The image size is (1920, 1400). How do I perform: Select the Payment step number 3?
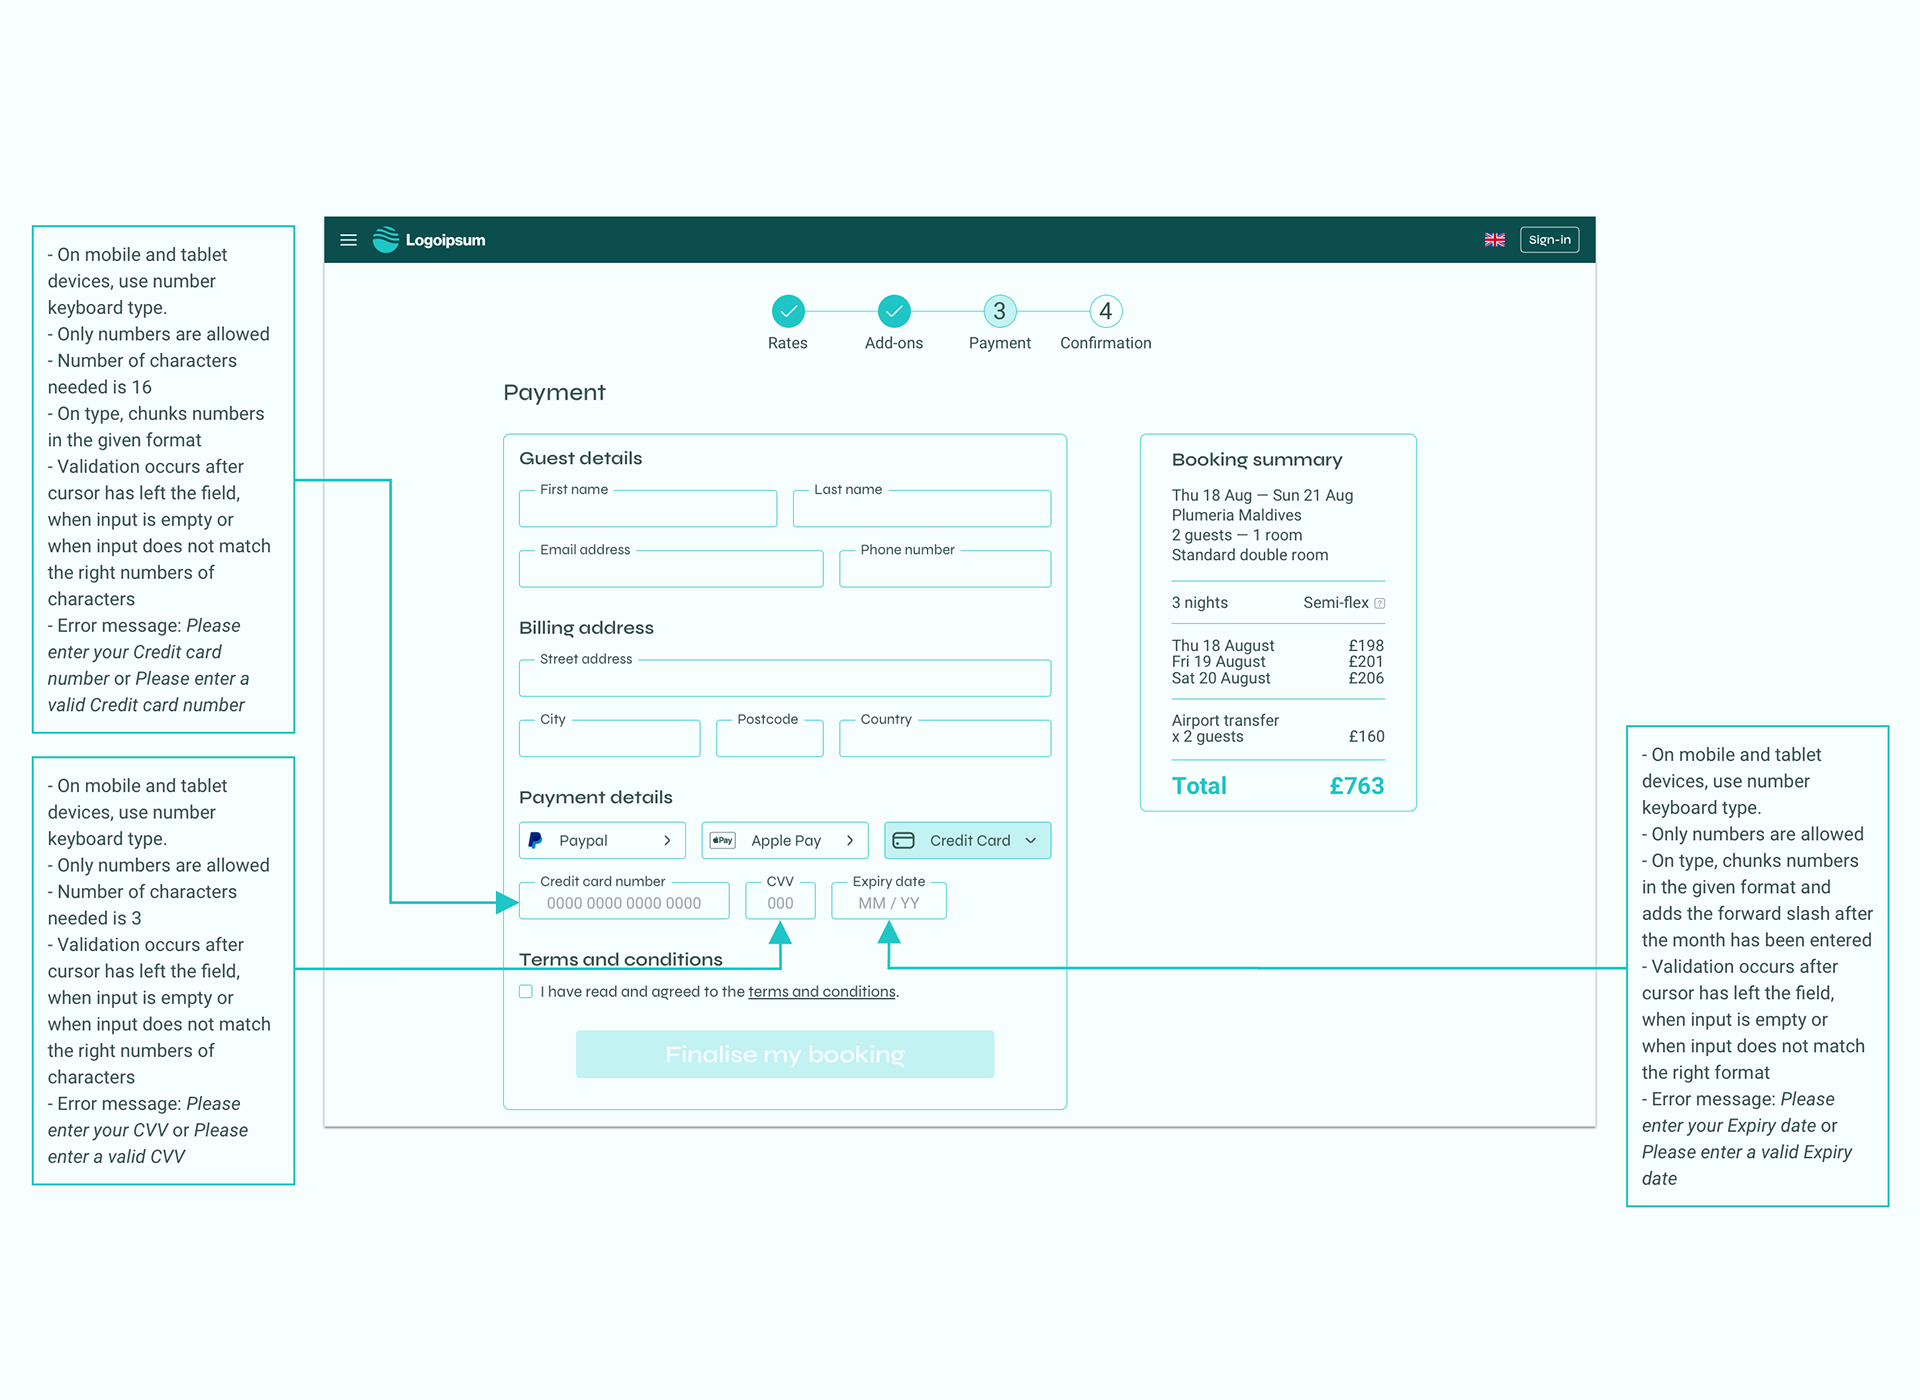[1000, 311]
